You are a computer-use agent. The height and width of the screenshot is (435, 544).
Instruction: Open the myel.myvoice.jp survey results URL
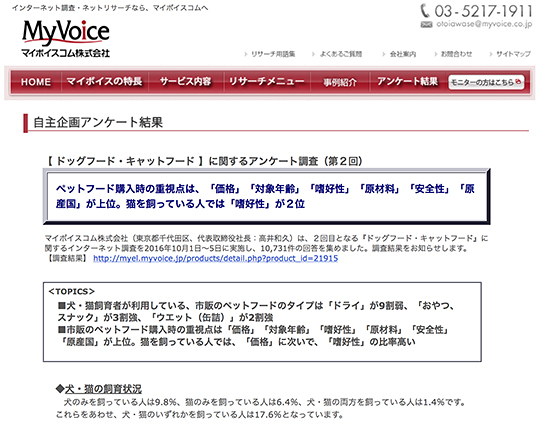[215, 258]
